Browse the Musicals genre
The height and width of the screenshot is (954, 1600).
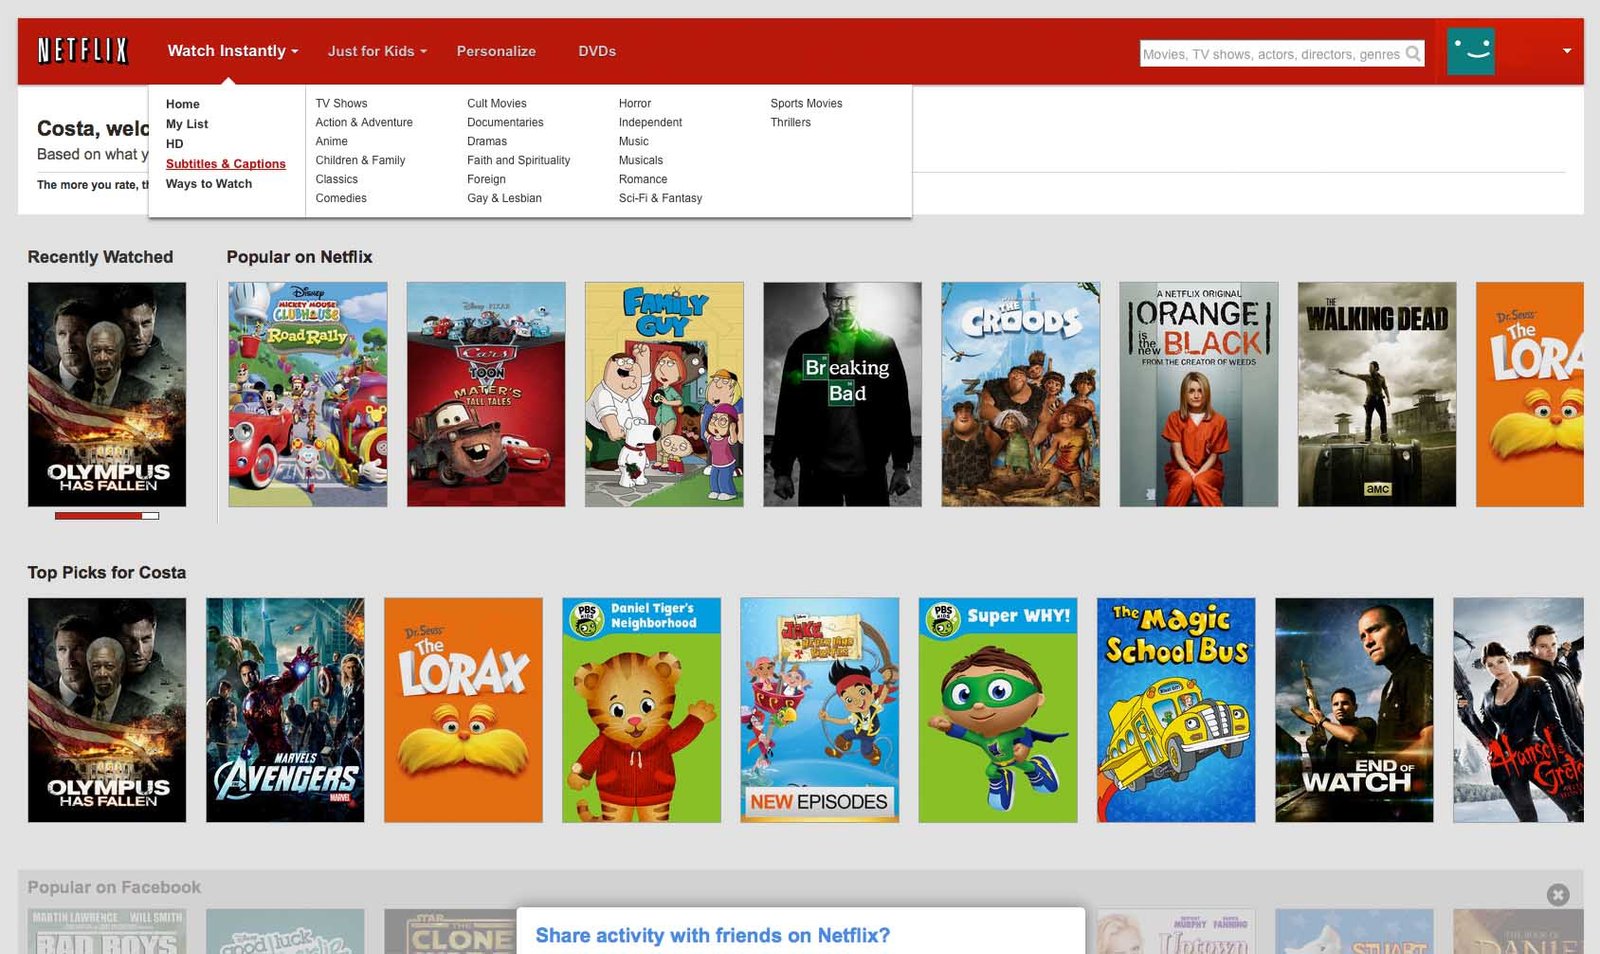point(641,160)
